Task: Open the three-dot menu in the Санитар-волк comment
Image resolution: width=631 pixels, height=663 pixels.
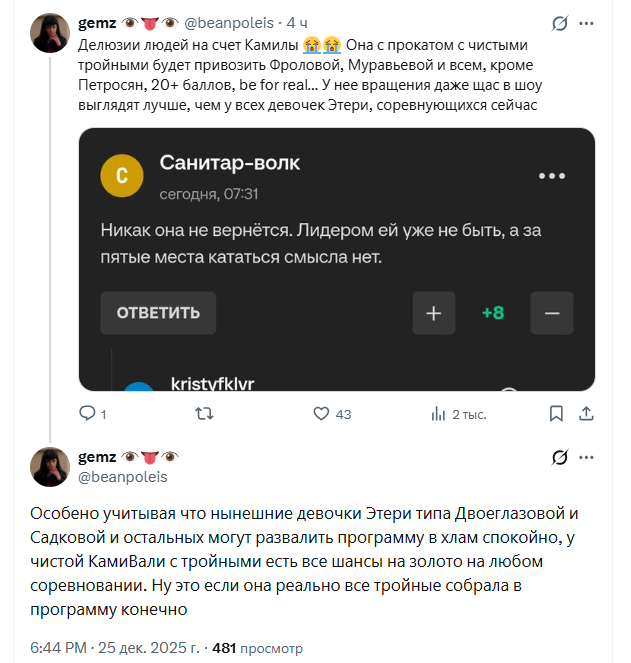Action: [552, 176]
